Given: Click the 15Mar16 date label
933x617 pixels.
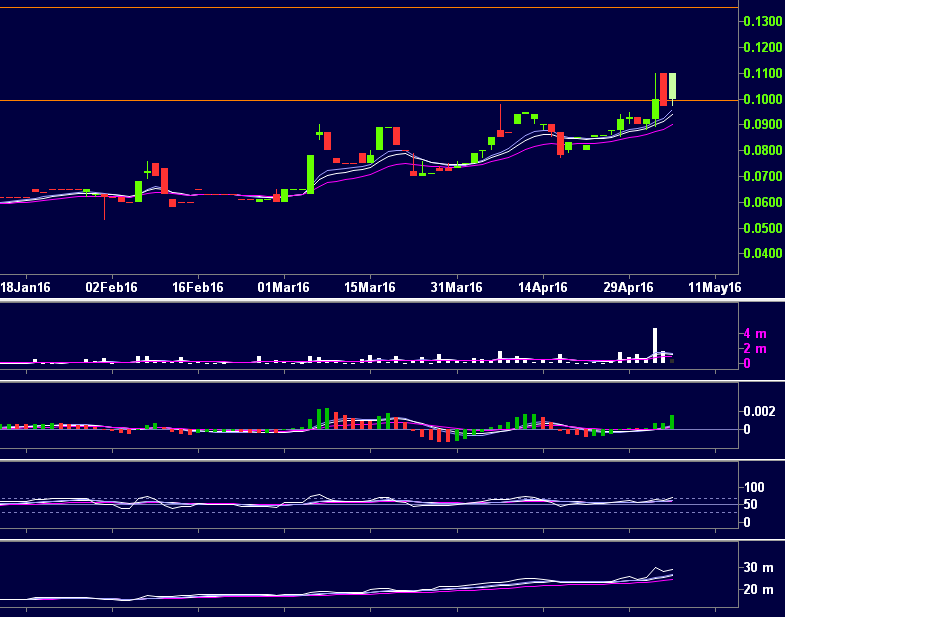Looking at the screenshot, I should tap(370, 287).
